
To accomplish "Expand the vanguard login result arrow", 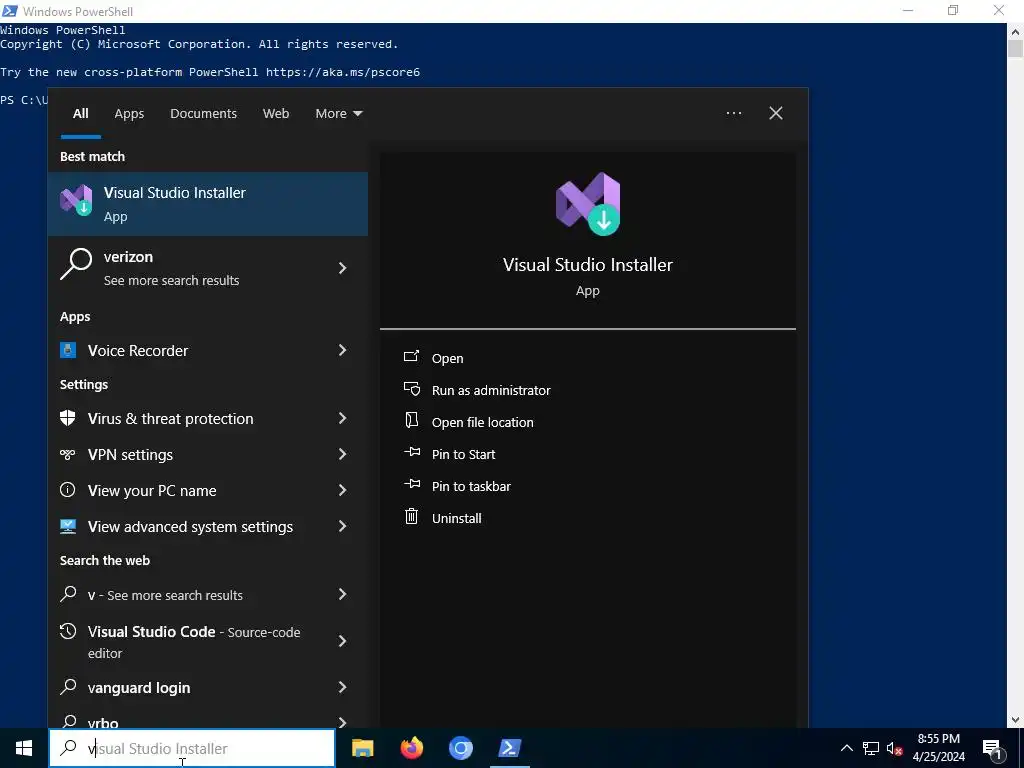I will click(342, 687).
